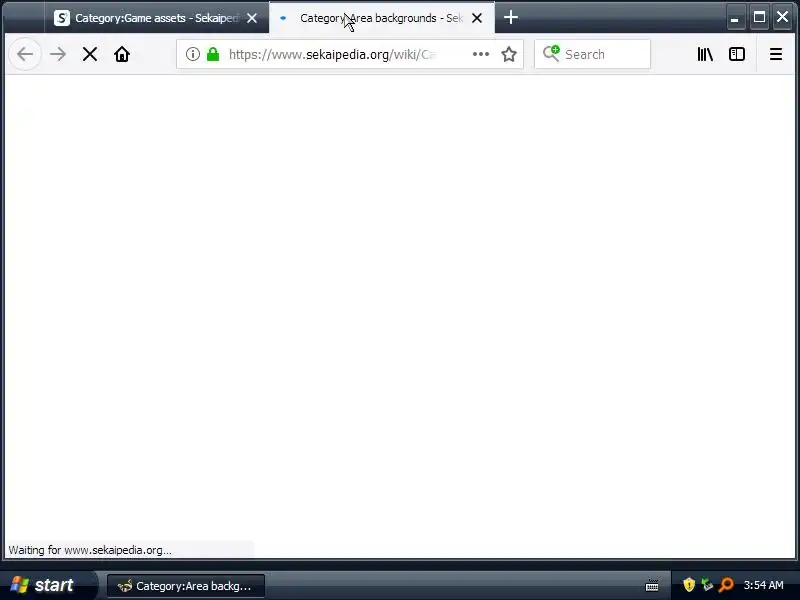Open the Firefox home page
Viewport: 800px width, 600px height.
point(122,54)
